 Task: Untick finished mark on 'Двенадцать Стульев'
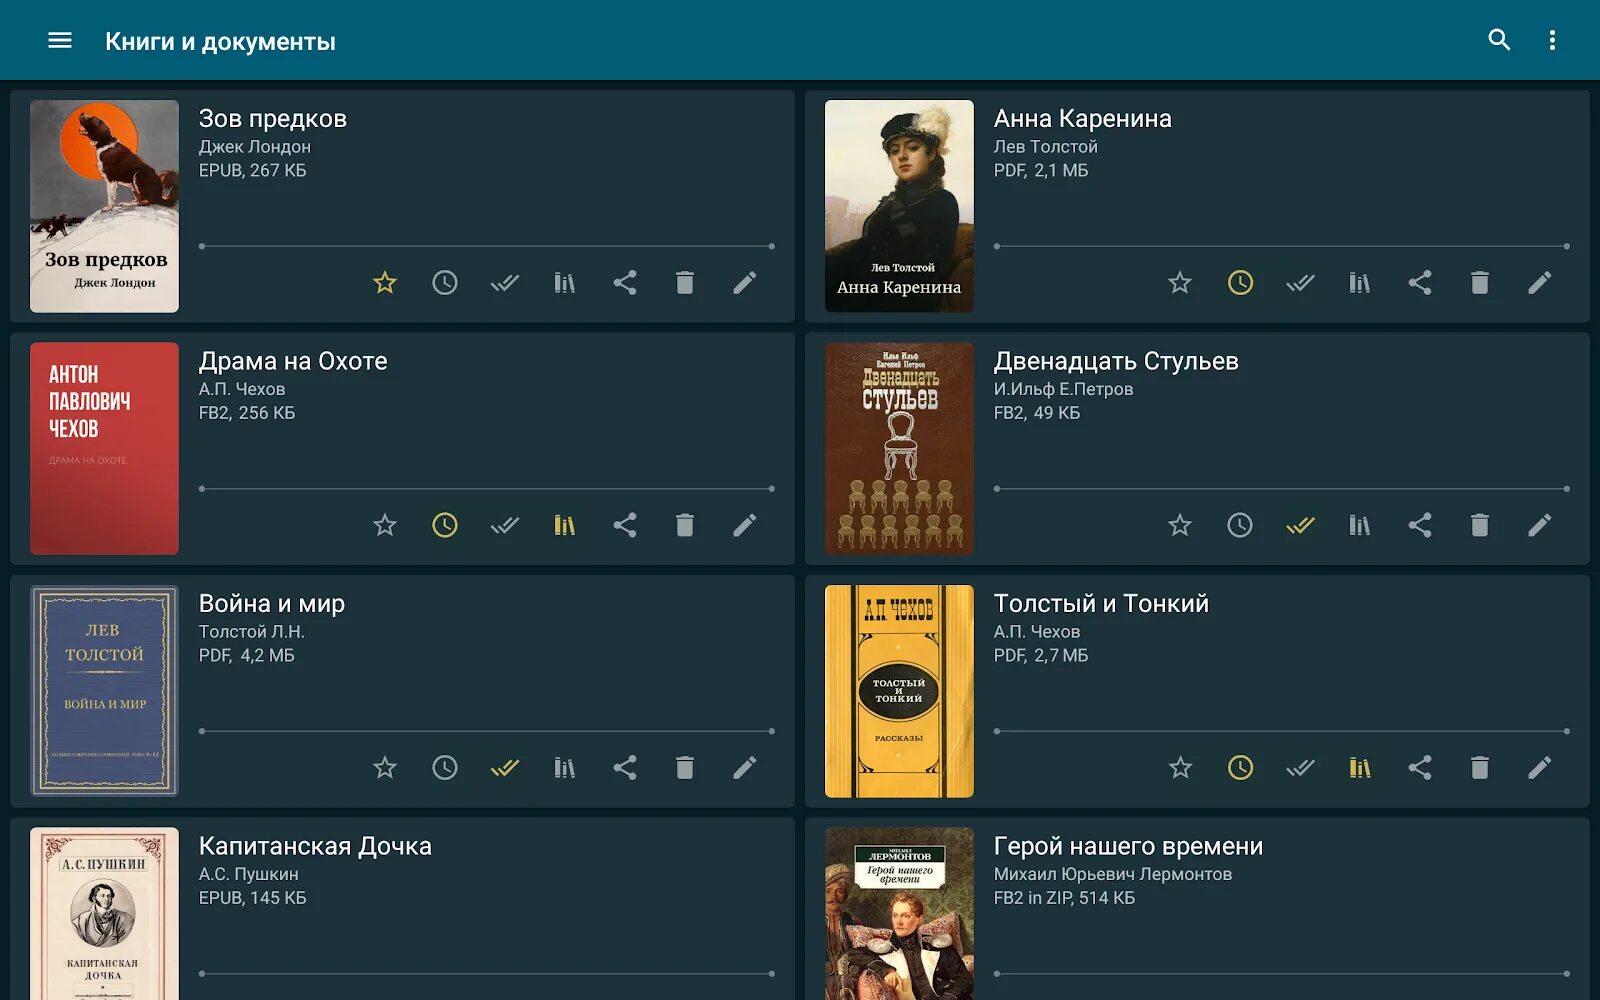click(1300, 525)
